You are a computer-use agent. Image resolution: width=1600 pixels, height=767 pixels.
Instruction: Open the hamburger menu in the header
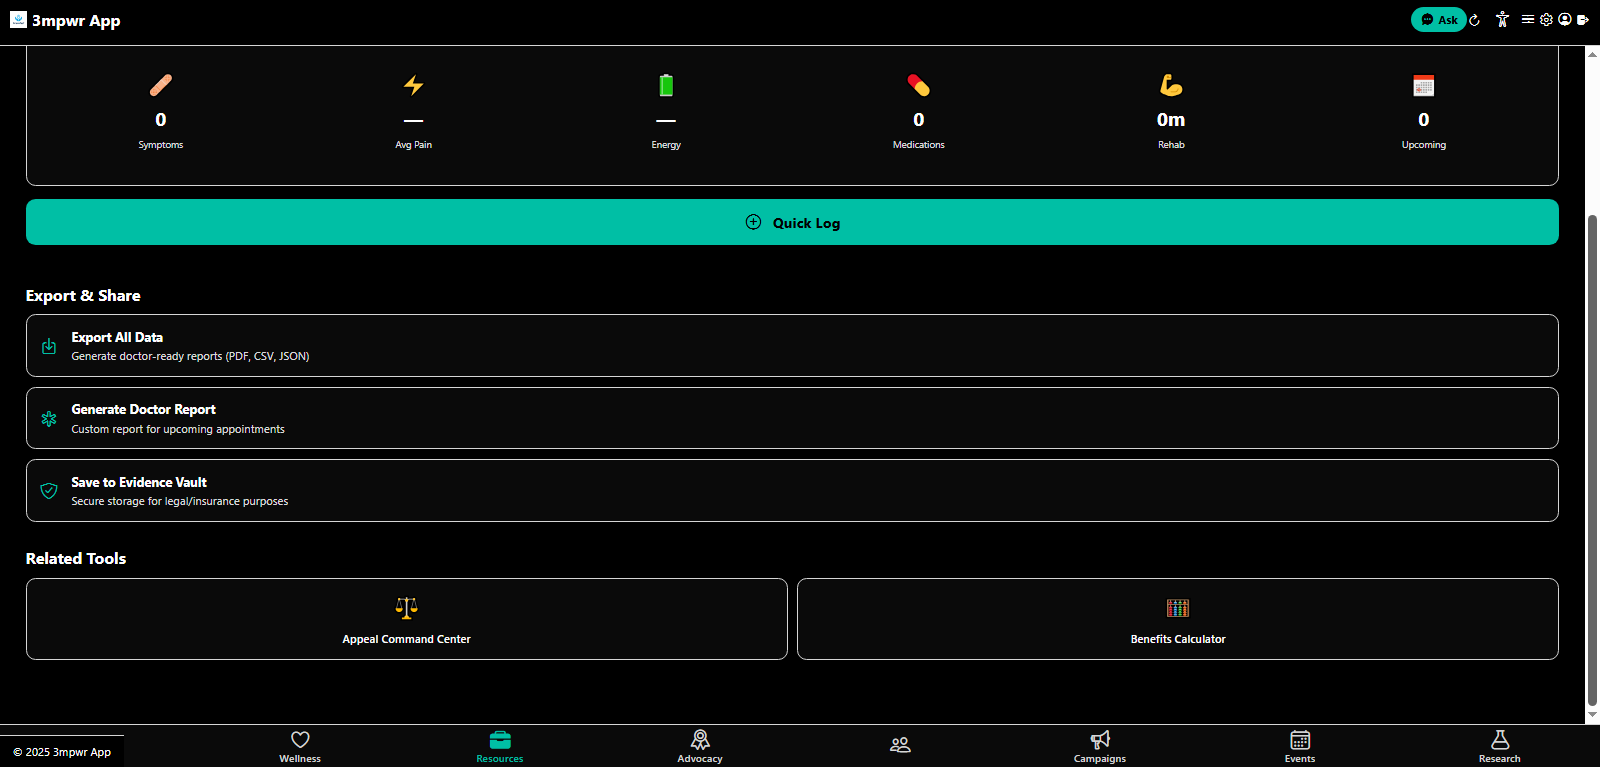[1528, 19]
